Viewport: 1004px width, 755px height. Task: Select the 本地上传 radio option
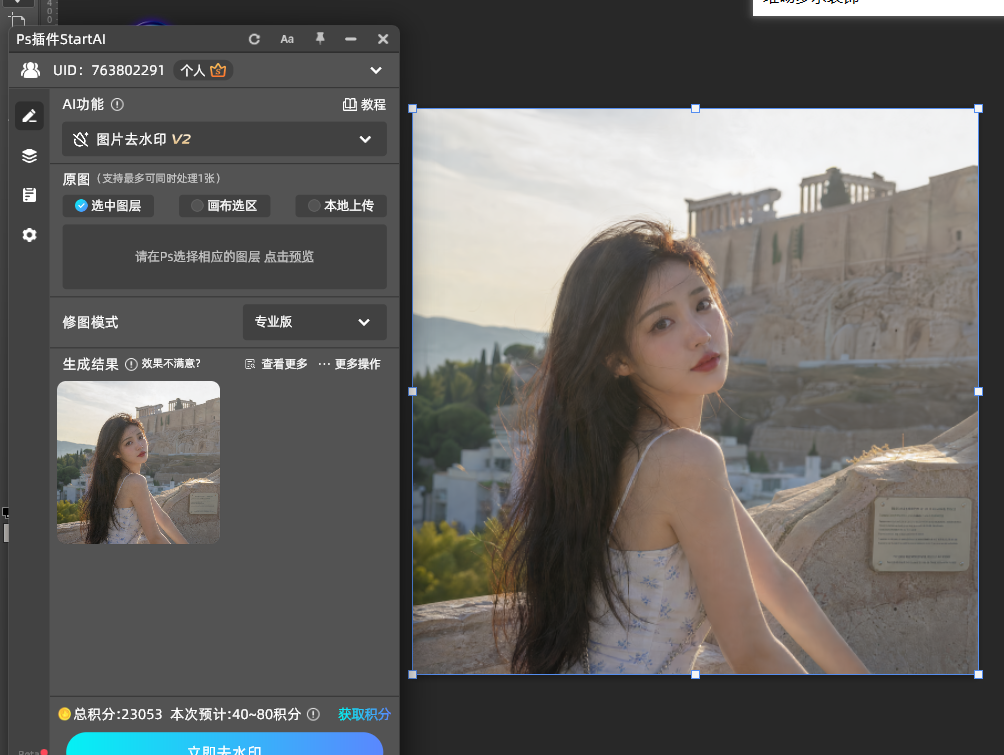point(341,206)
